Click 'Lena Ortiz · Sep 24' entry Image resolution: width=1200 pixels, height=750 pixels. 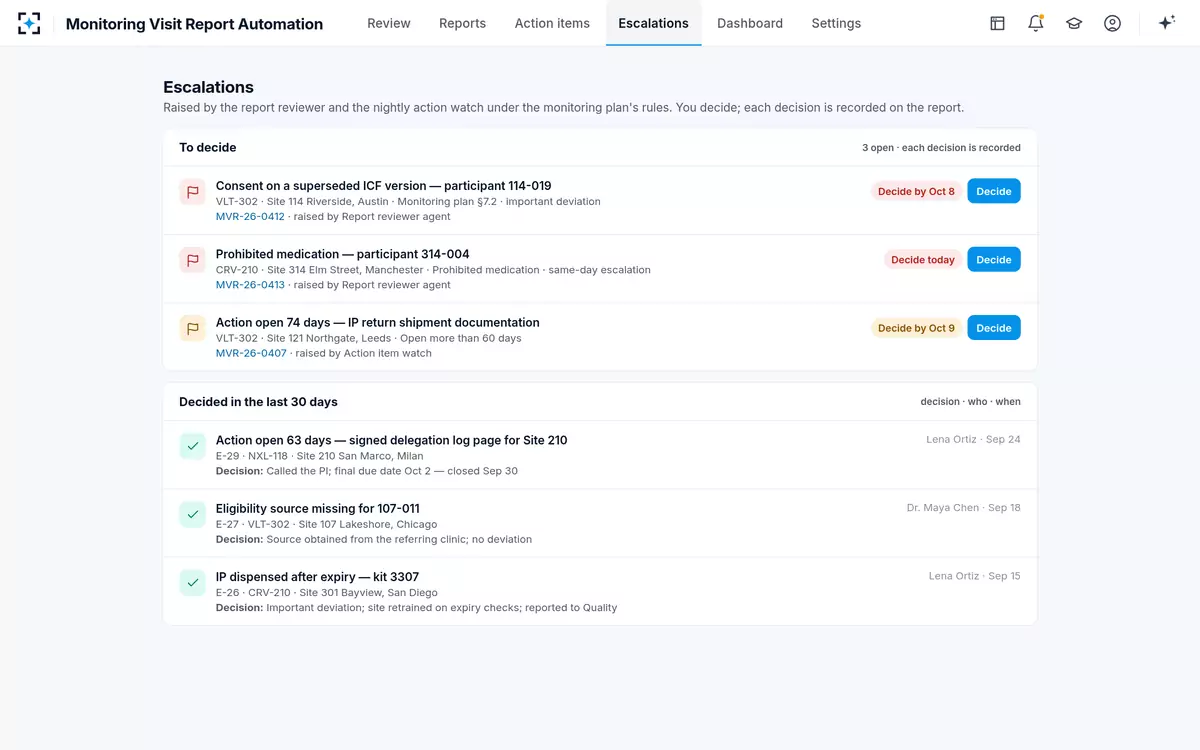coord(974,439)
